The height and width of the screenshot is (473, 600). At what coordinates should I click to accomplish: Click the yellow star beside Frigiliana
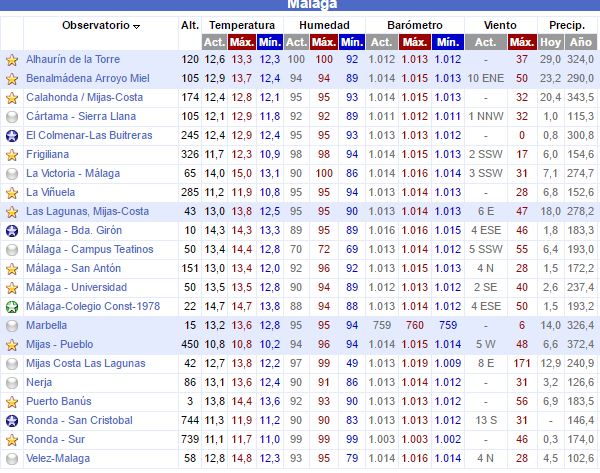click(12, 155)
